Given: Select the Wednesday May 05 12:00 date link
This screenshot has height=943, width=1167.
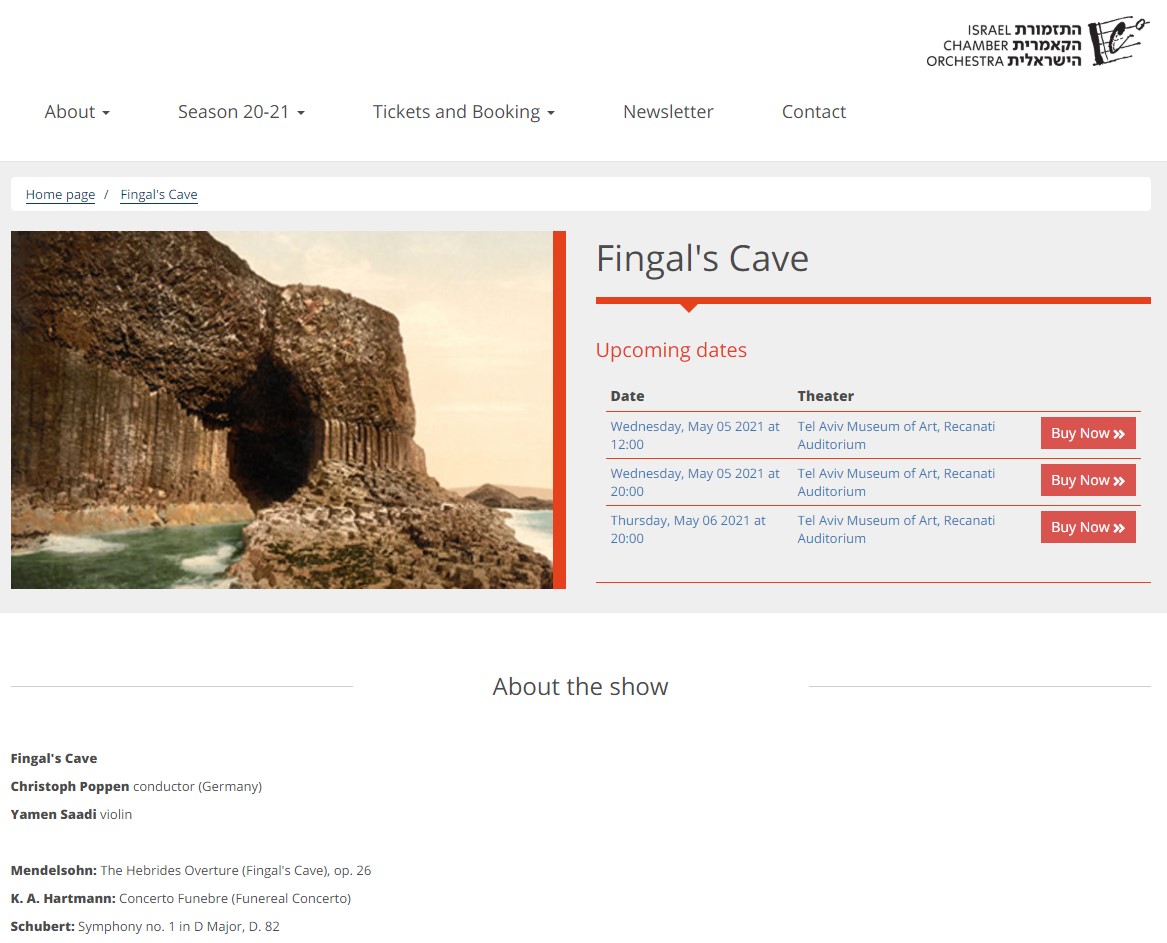Looking at the screenshot, I should (694, 435).
